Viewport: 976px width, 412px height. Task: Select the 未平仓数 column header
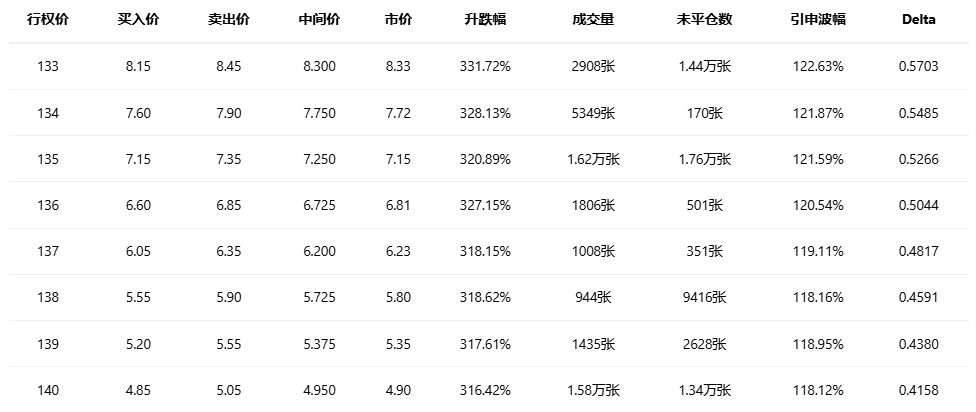click(703, 19)
